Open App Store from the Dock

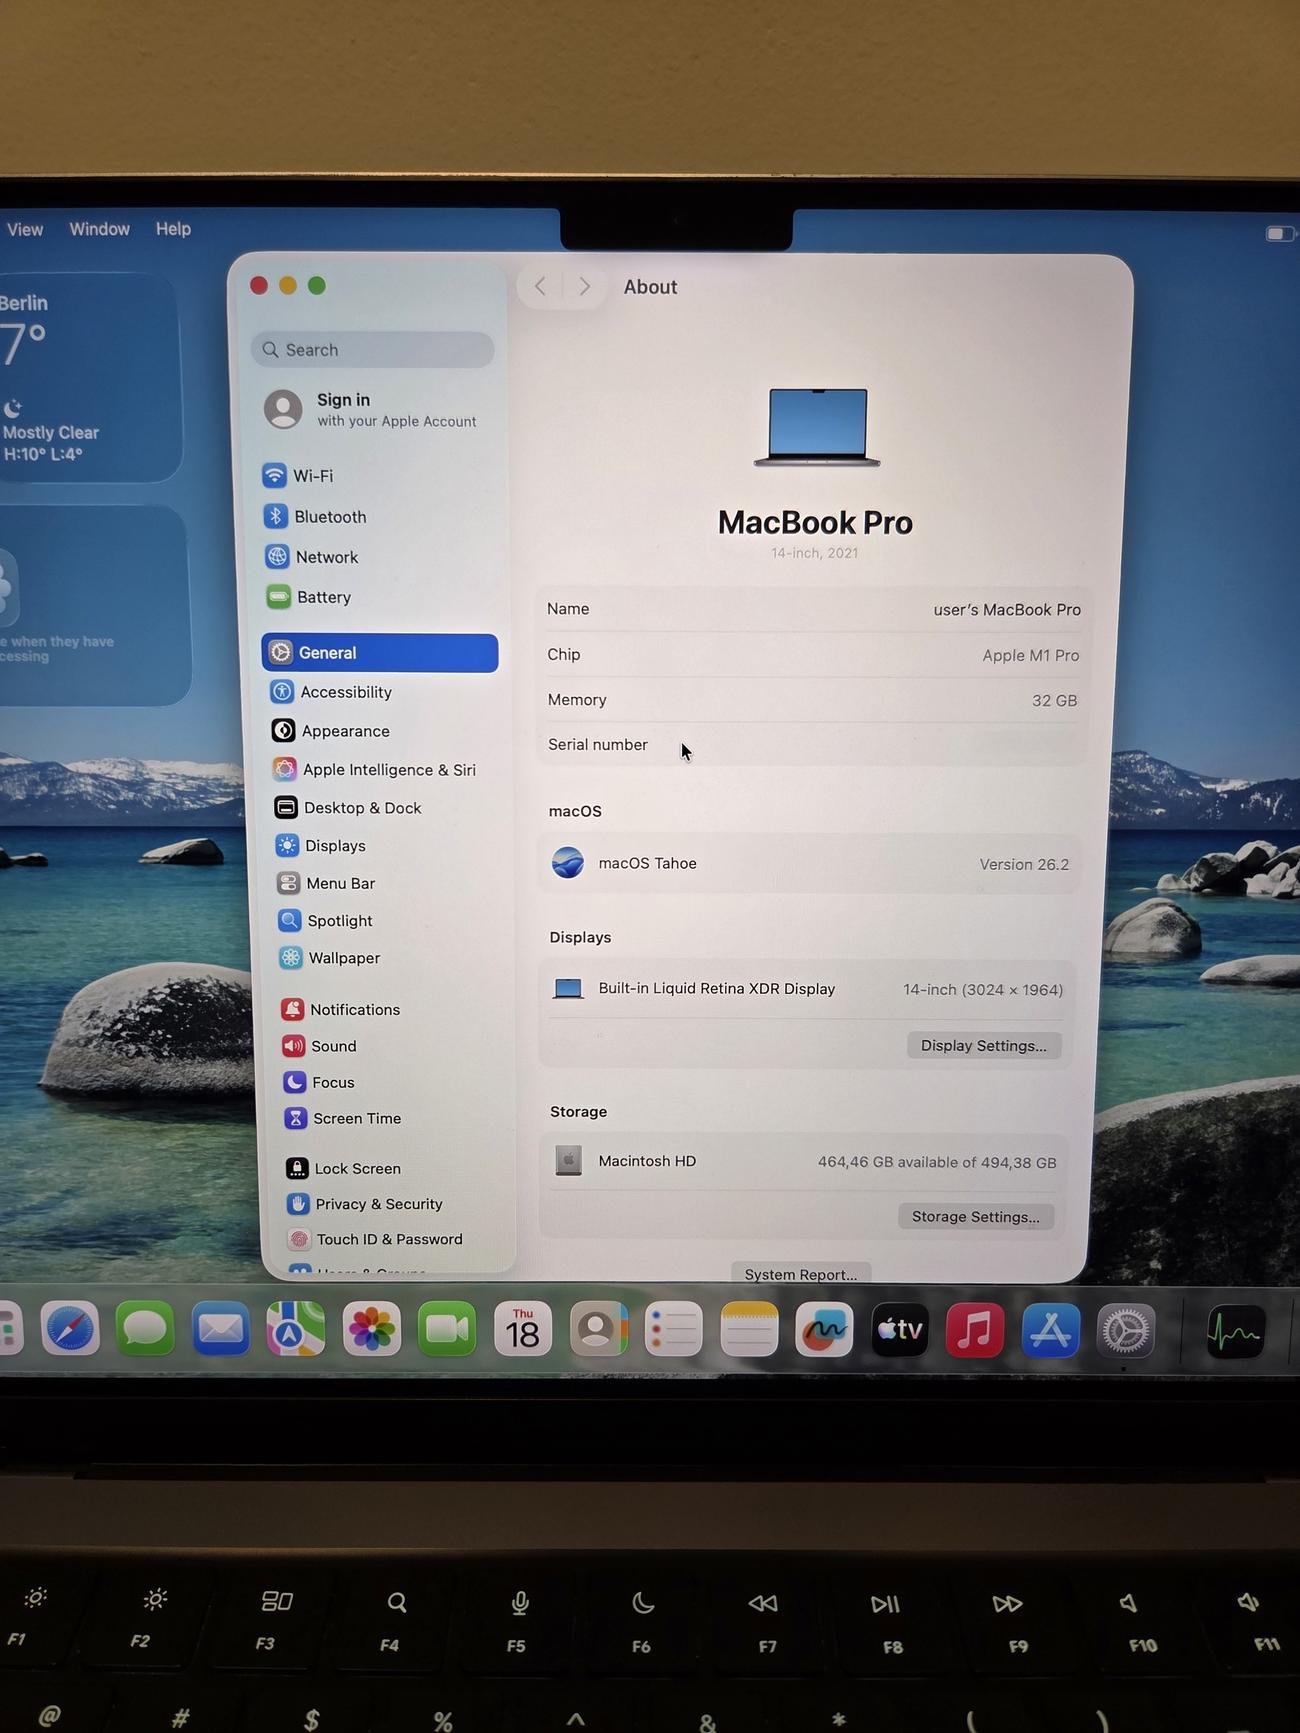tap(1050, 1331)
